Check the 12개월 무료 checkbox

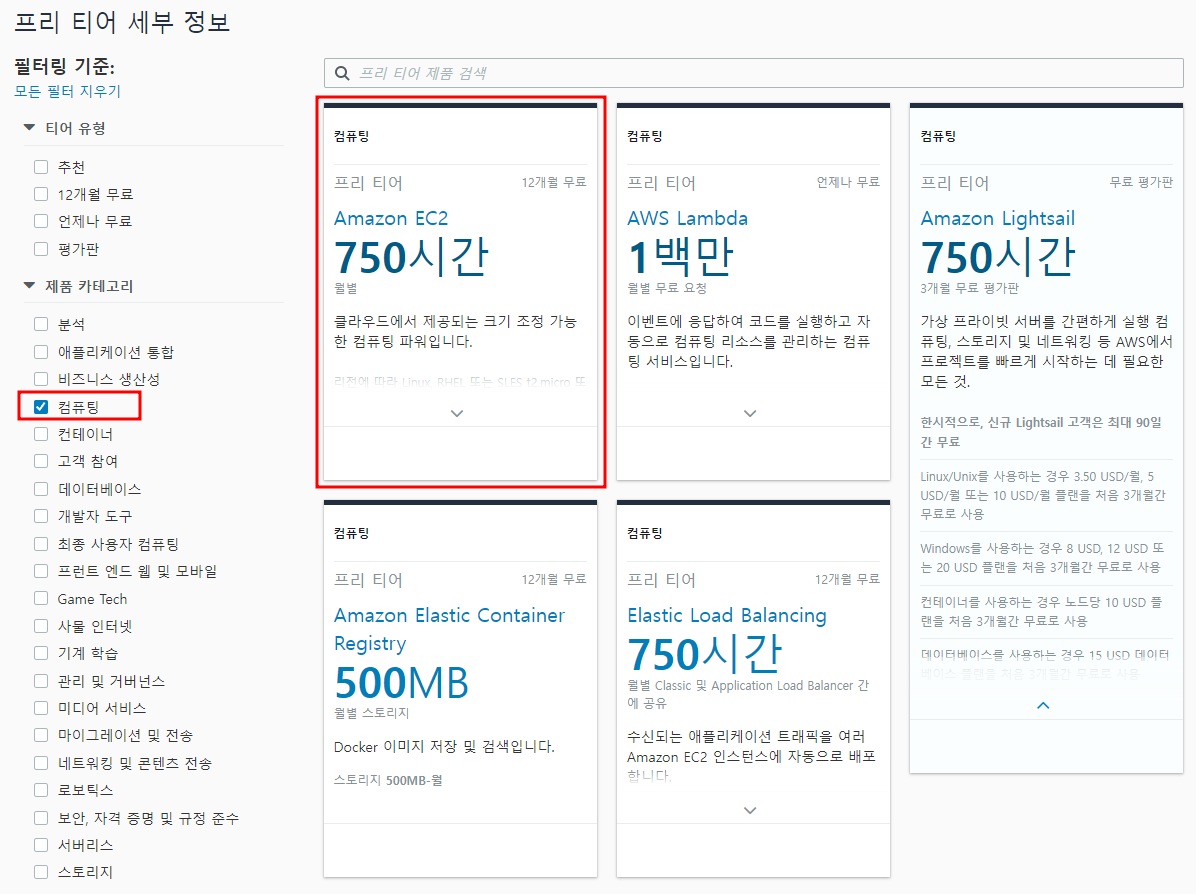point(41,194)
